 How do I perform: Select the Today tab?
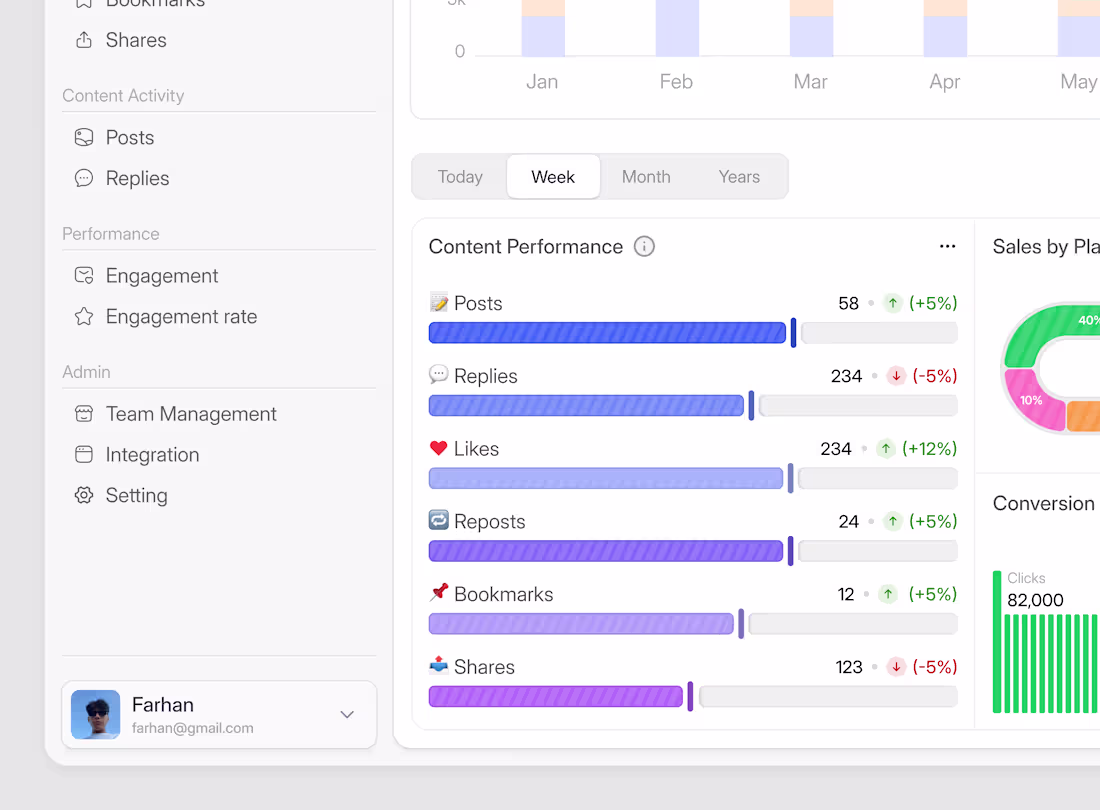pos(459,176)
